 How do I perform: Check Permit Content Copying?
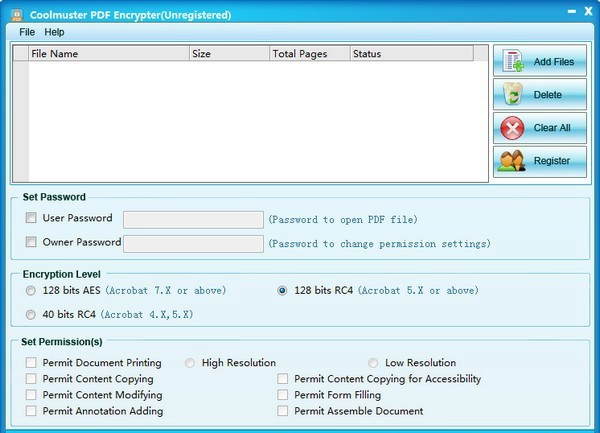[31, 379]
